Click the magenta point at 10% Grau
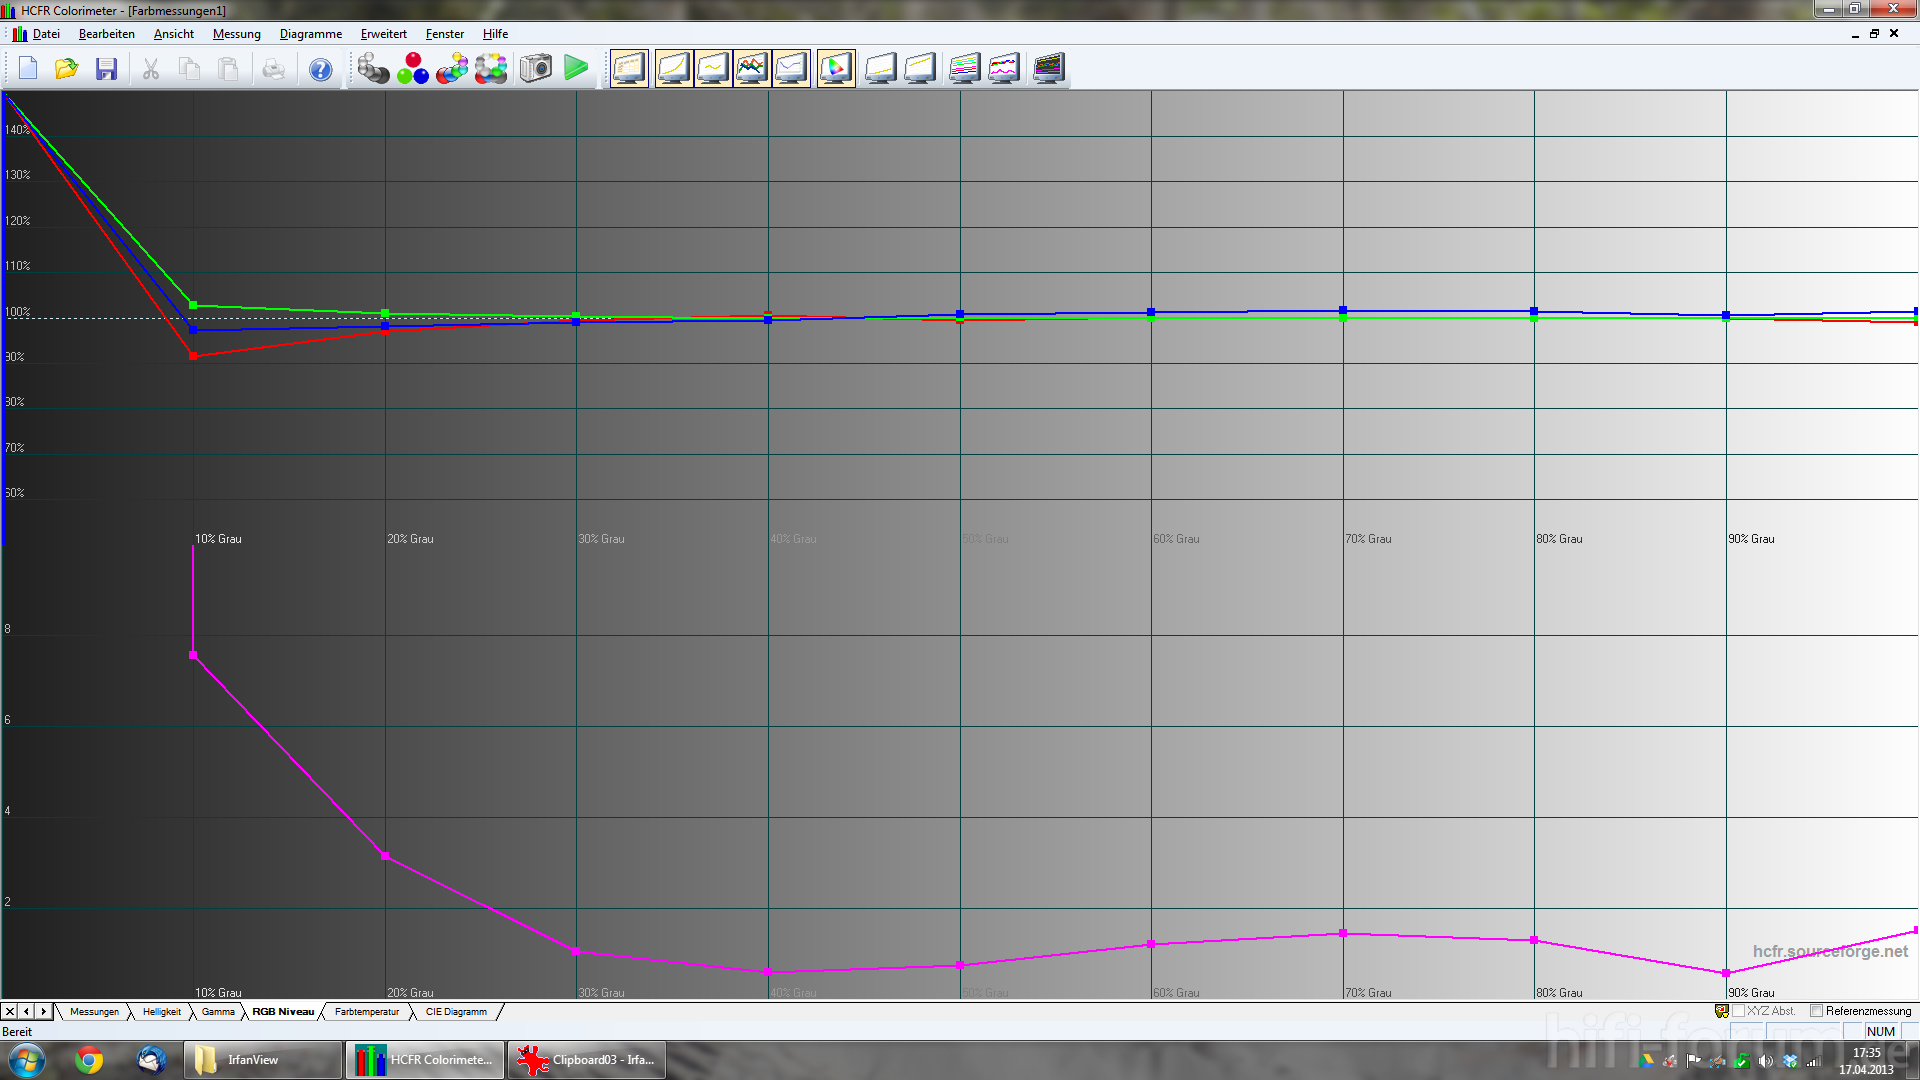The width and height of the screenshot is (1920, 1080). click(x=193, y=655)
